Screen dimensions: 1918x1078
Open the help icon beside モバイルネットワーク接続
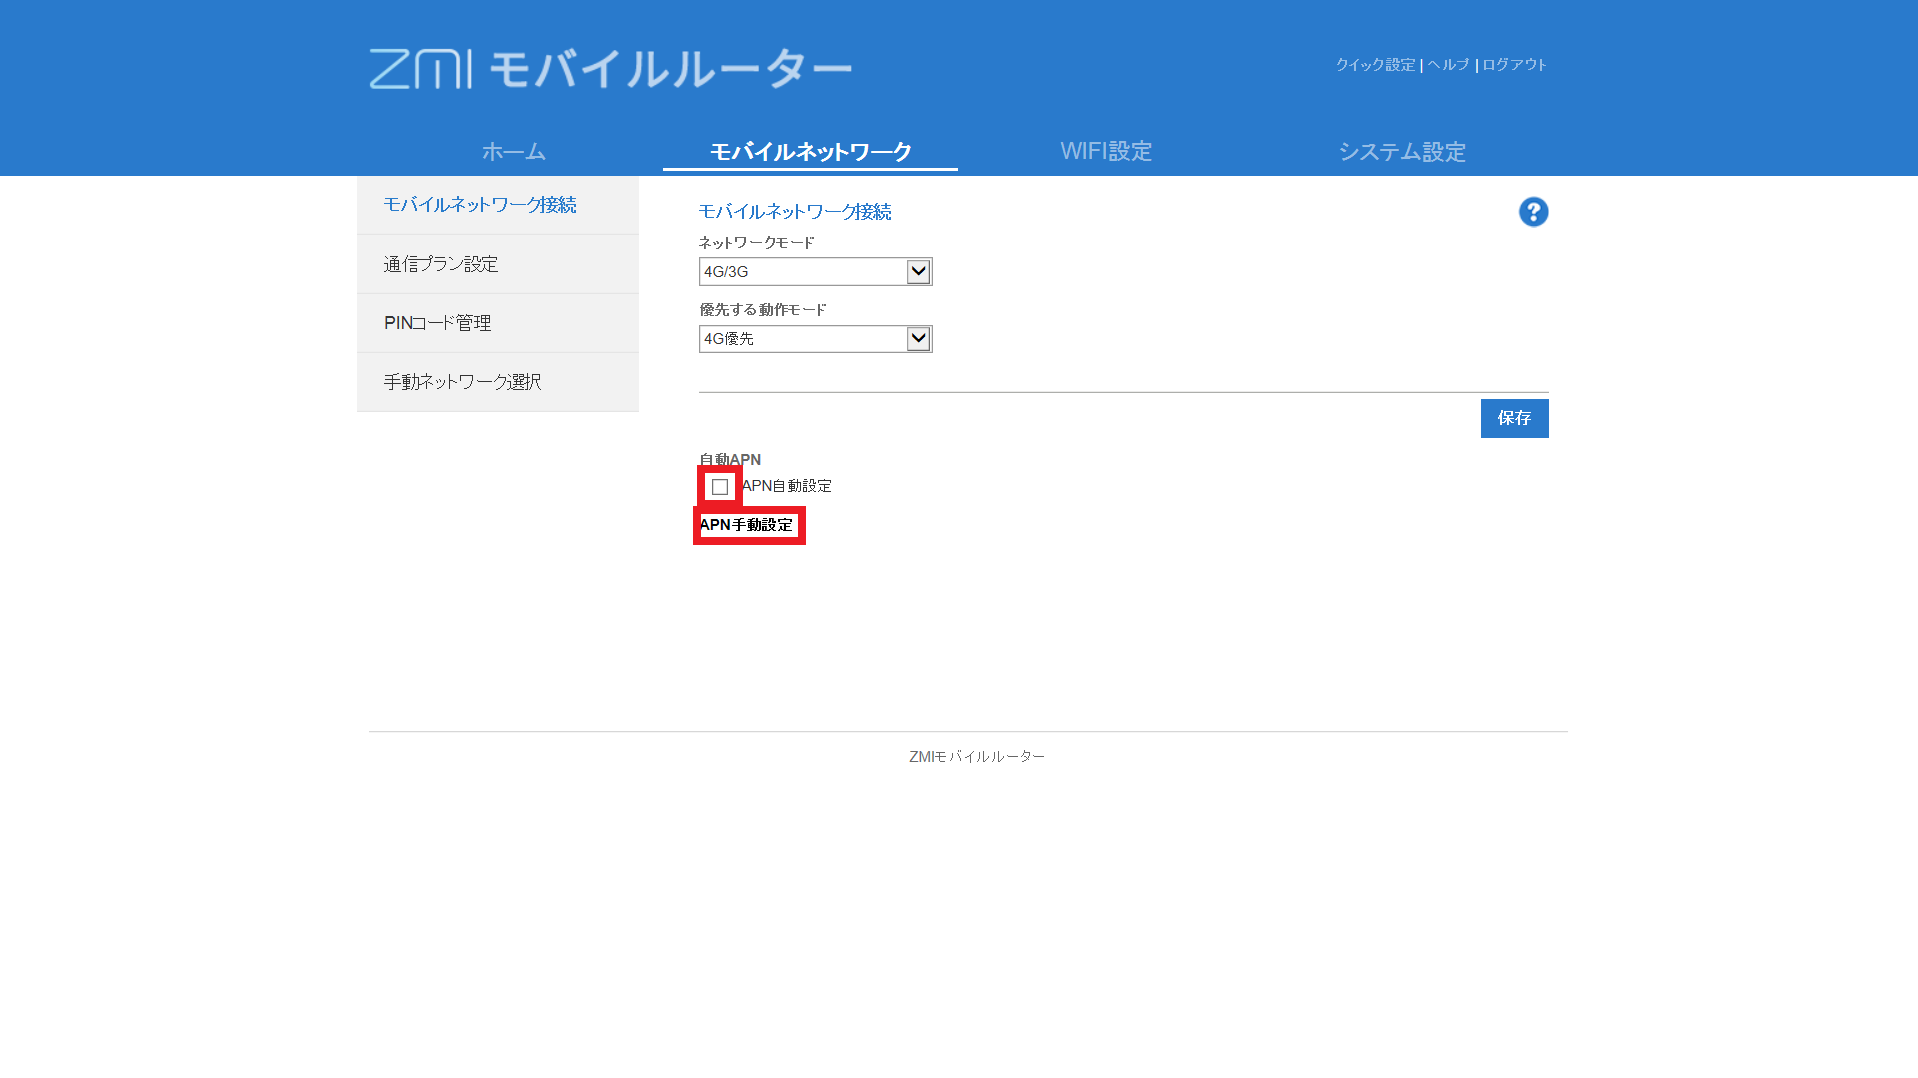tap(1534, 212)
